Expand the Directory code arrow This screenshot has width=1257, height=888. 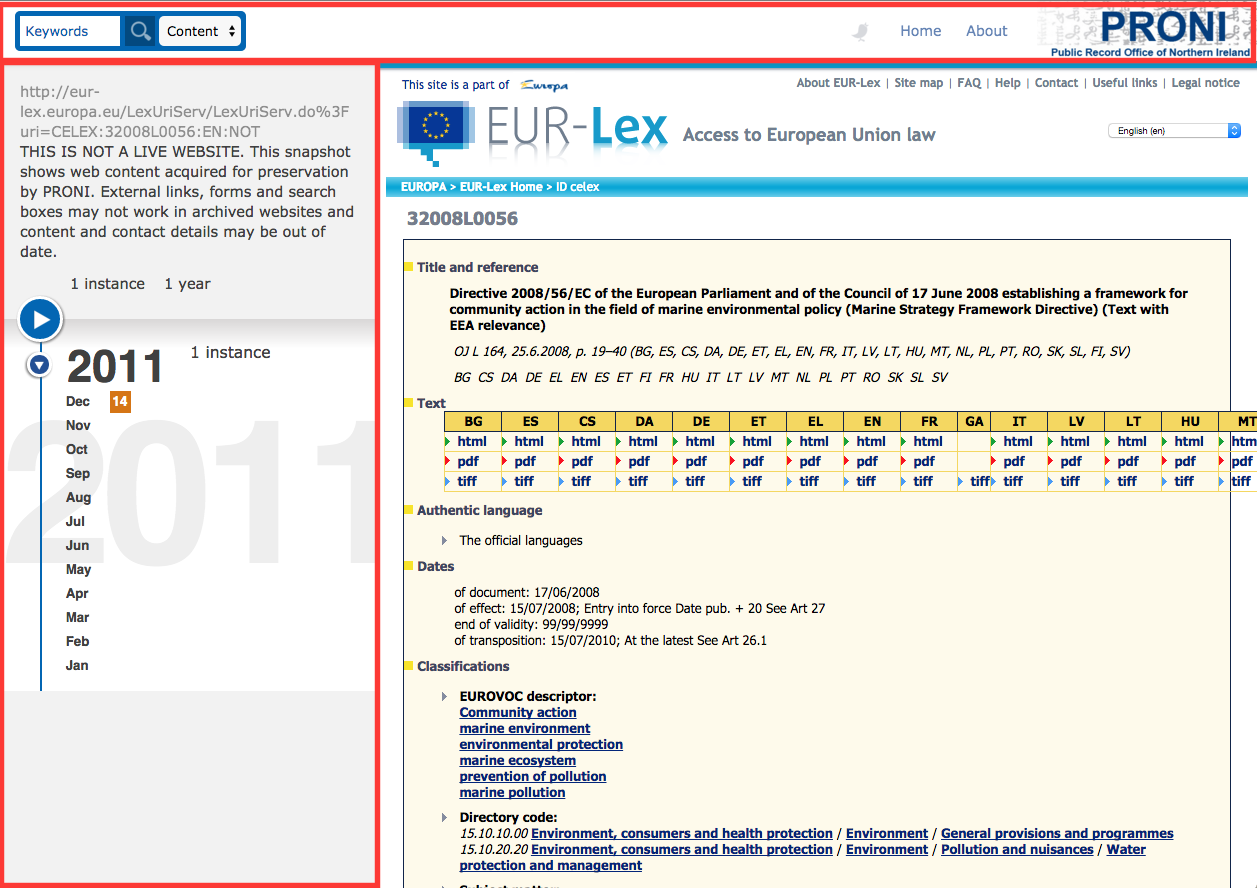click(445, 817)
